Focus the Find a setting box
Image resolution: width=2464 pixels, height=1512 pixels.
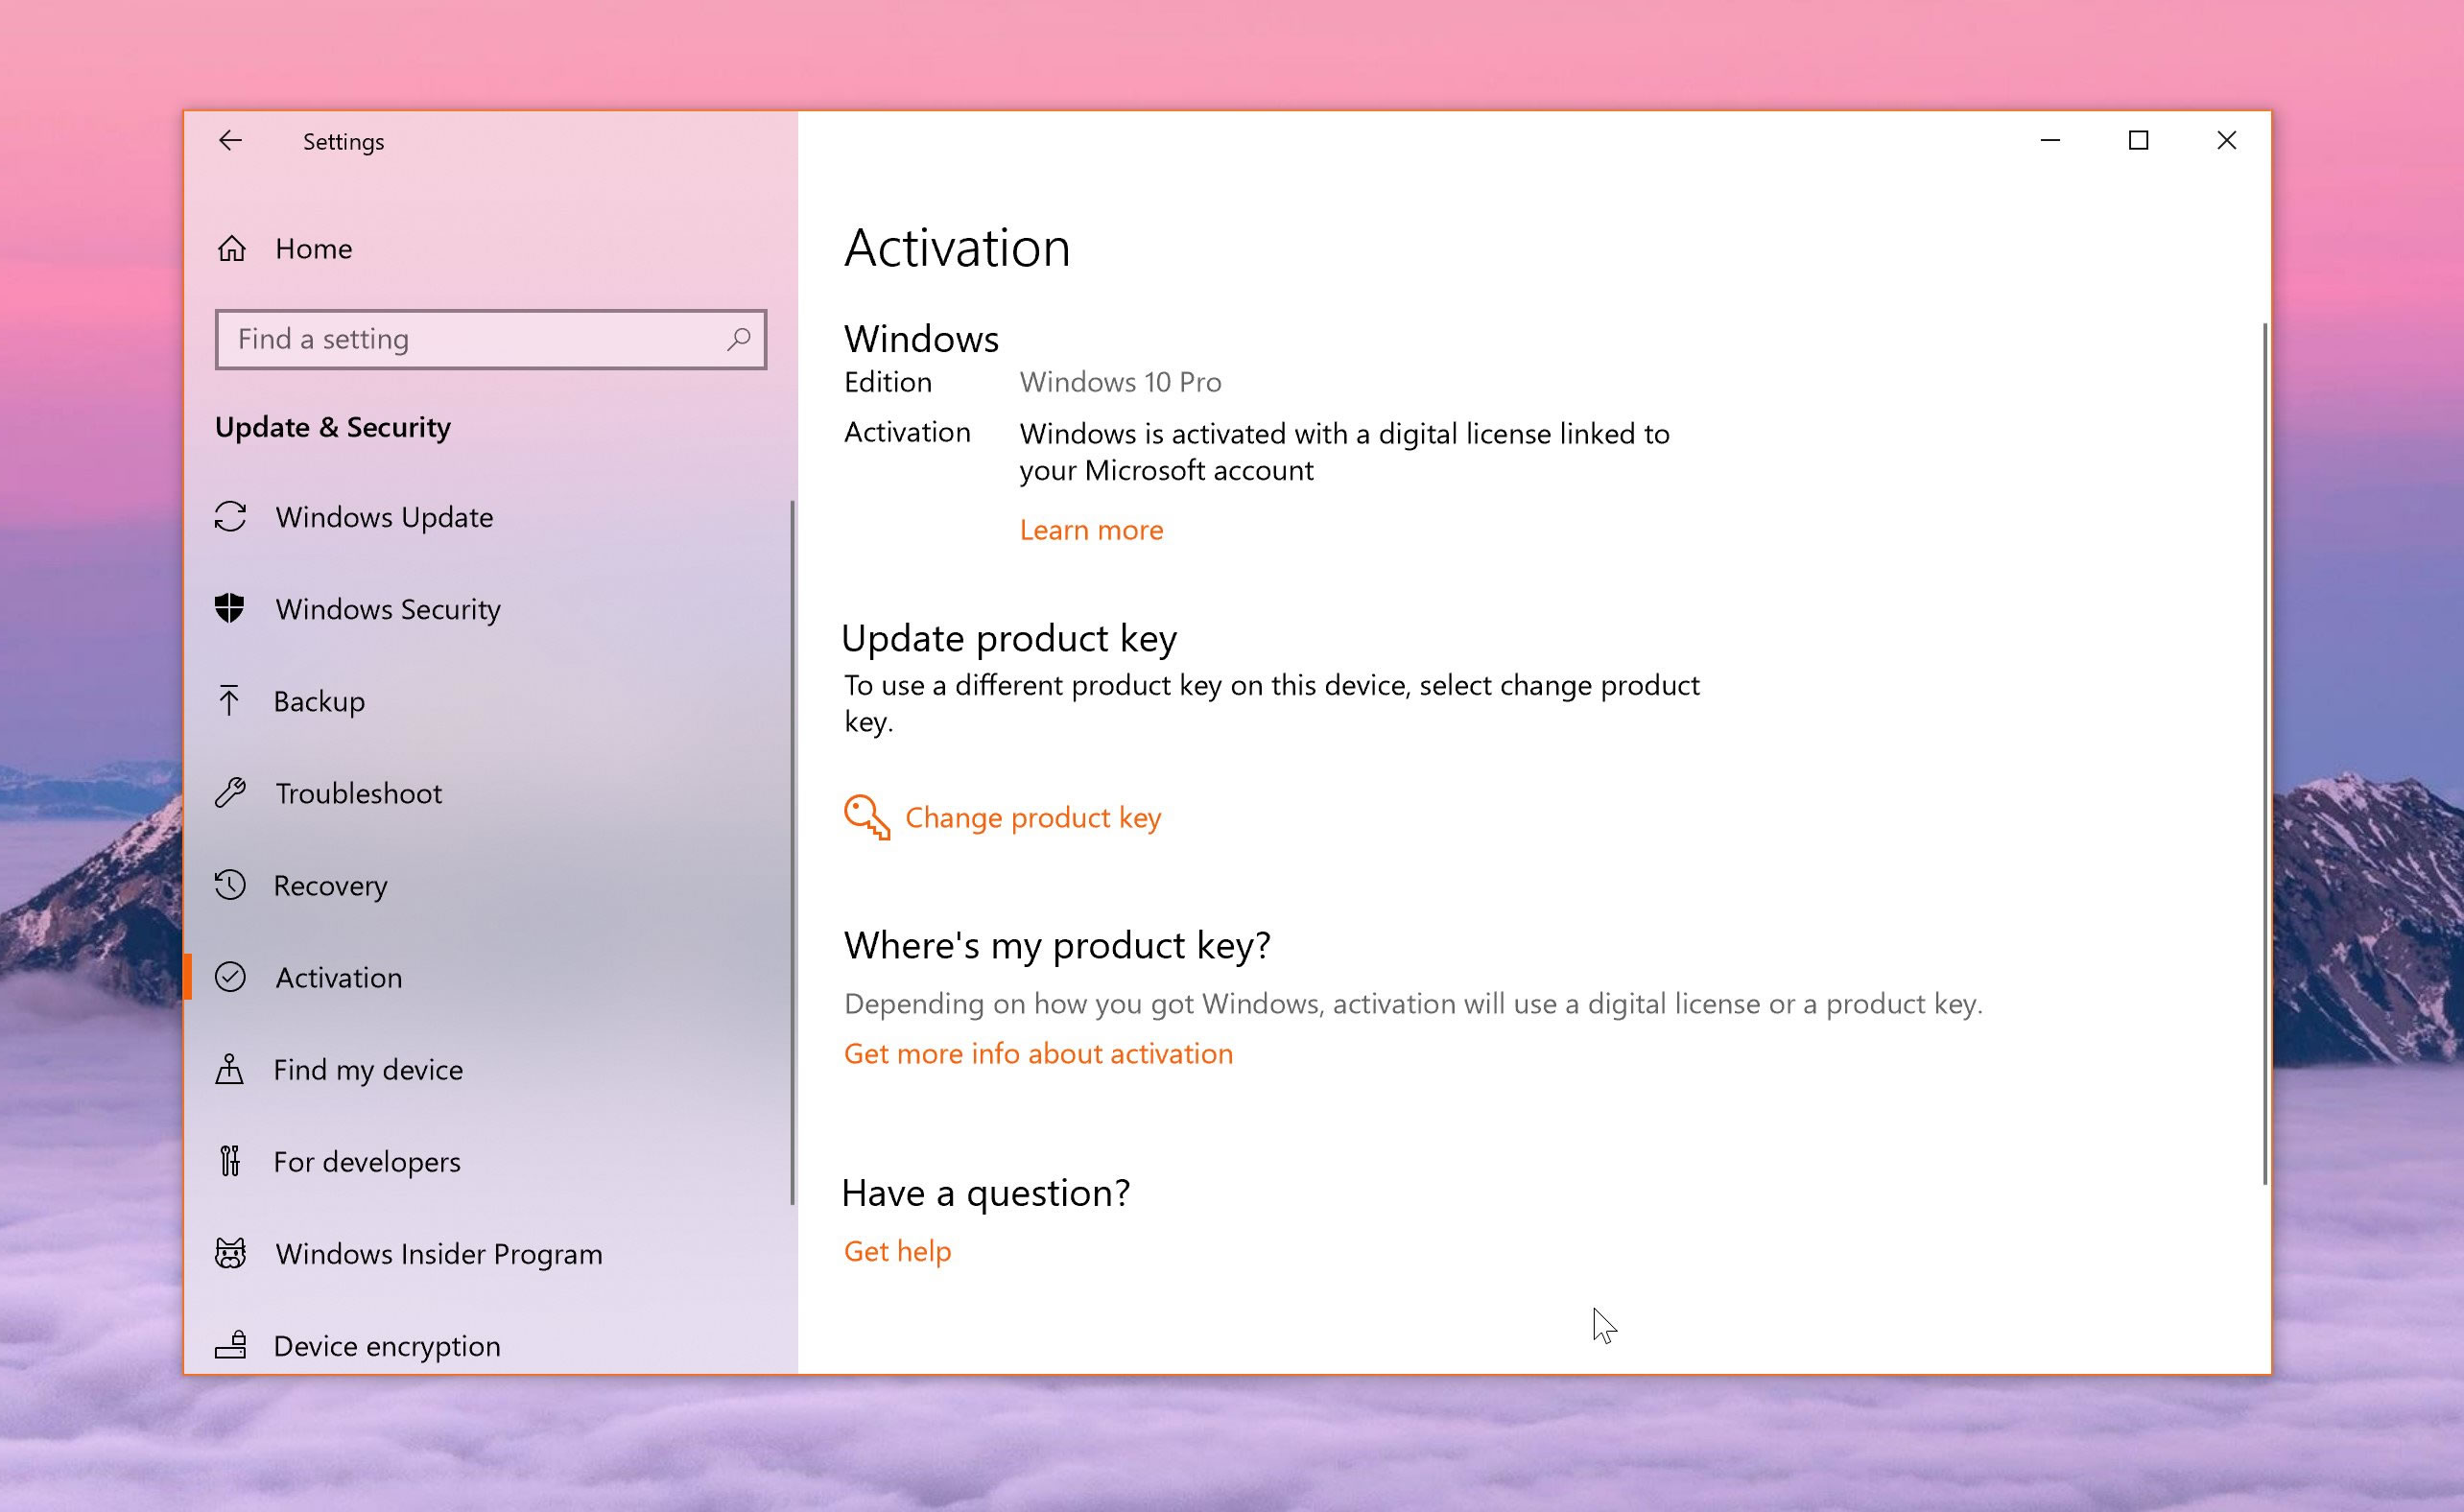pos(491,339)
